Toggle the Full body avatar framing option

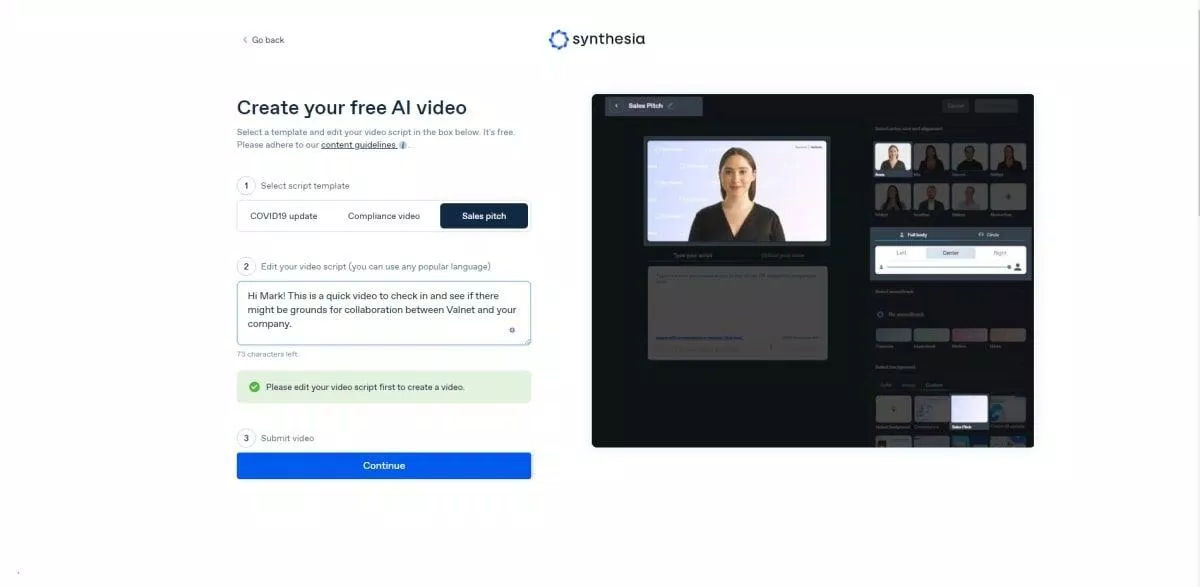click(x=919, y=232)
